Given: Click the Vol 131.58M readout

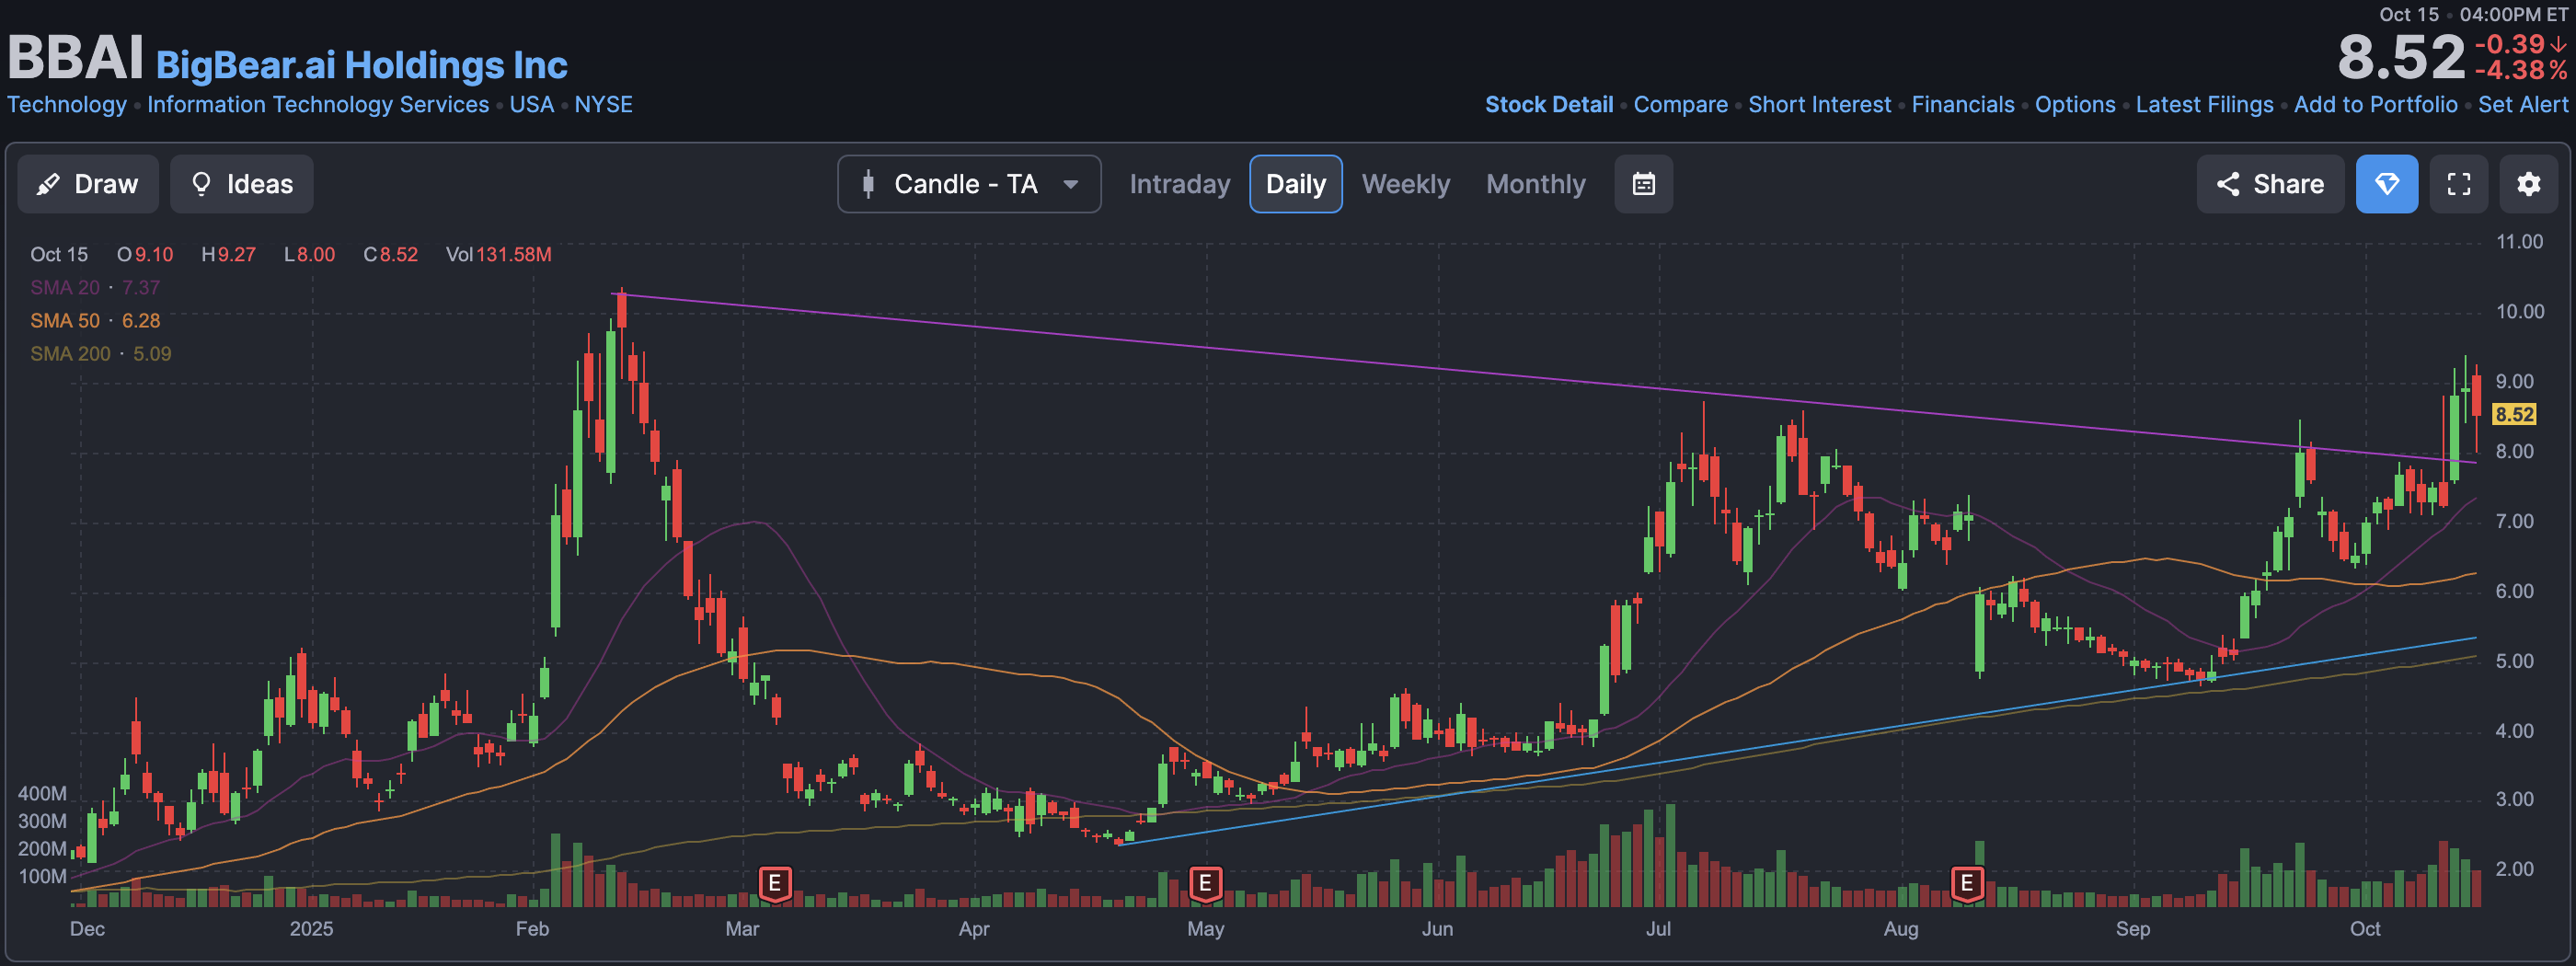Looking at the screenshot, I should [498, 255].
